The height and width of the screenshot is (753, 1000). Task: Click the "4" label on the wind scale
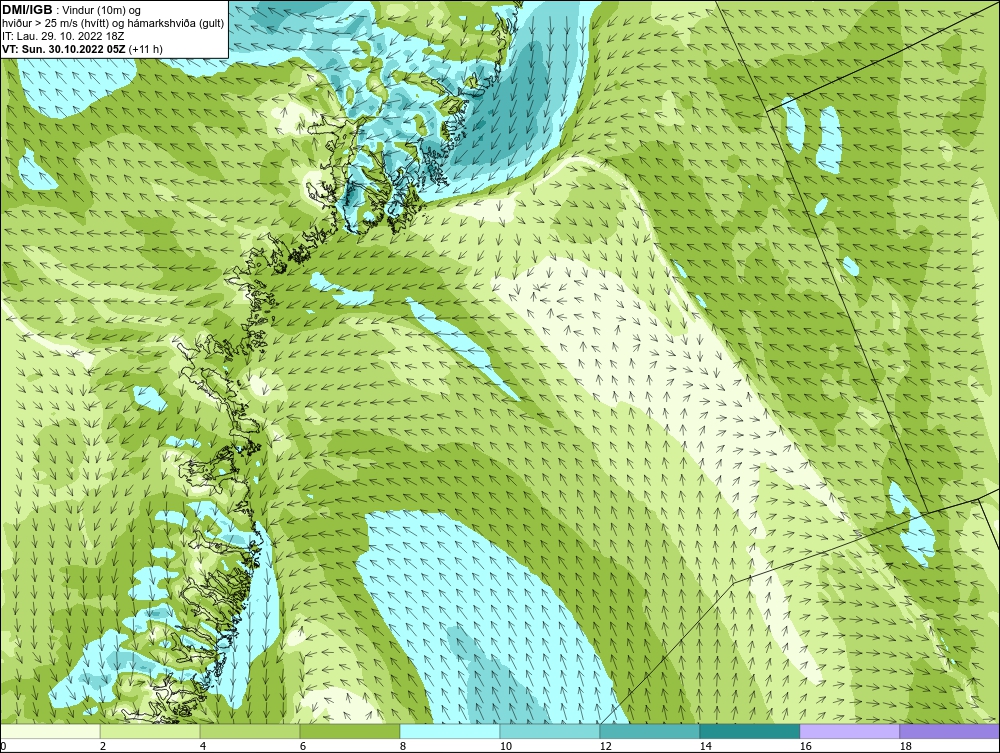pyautogui.click(x=203, y=747)
